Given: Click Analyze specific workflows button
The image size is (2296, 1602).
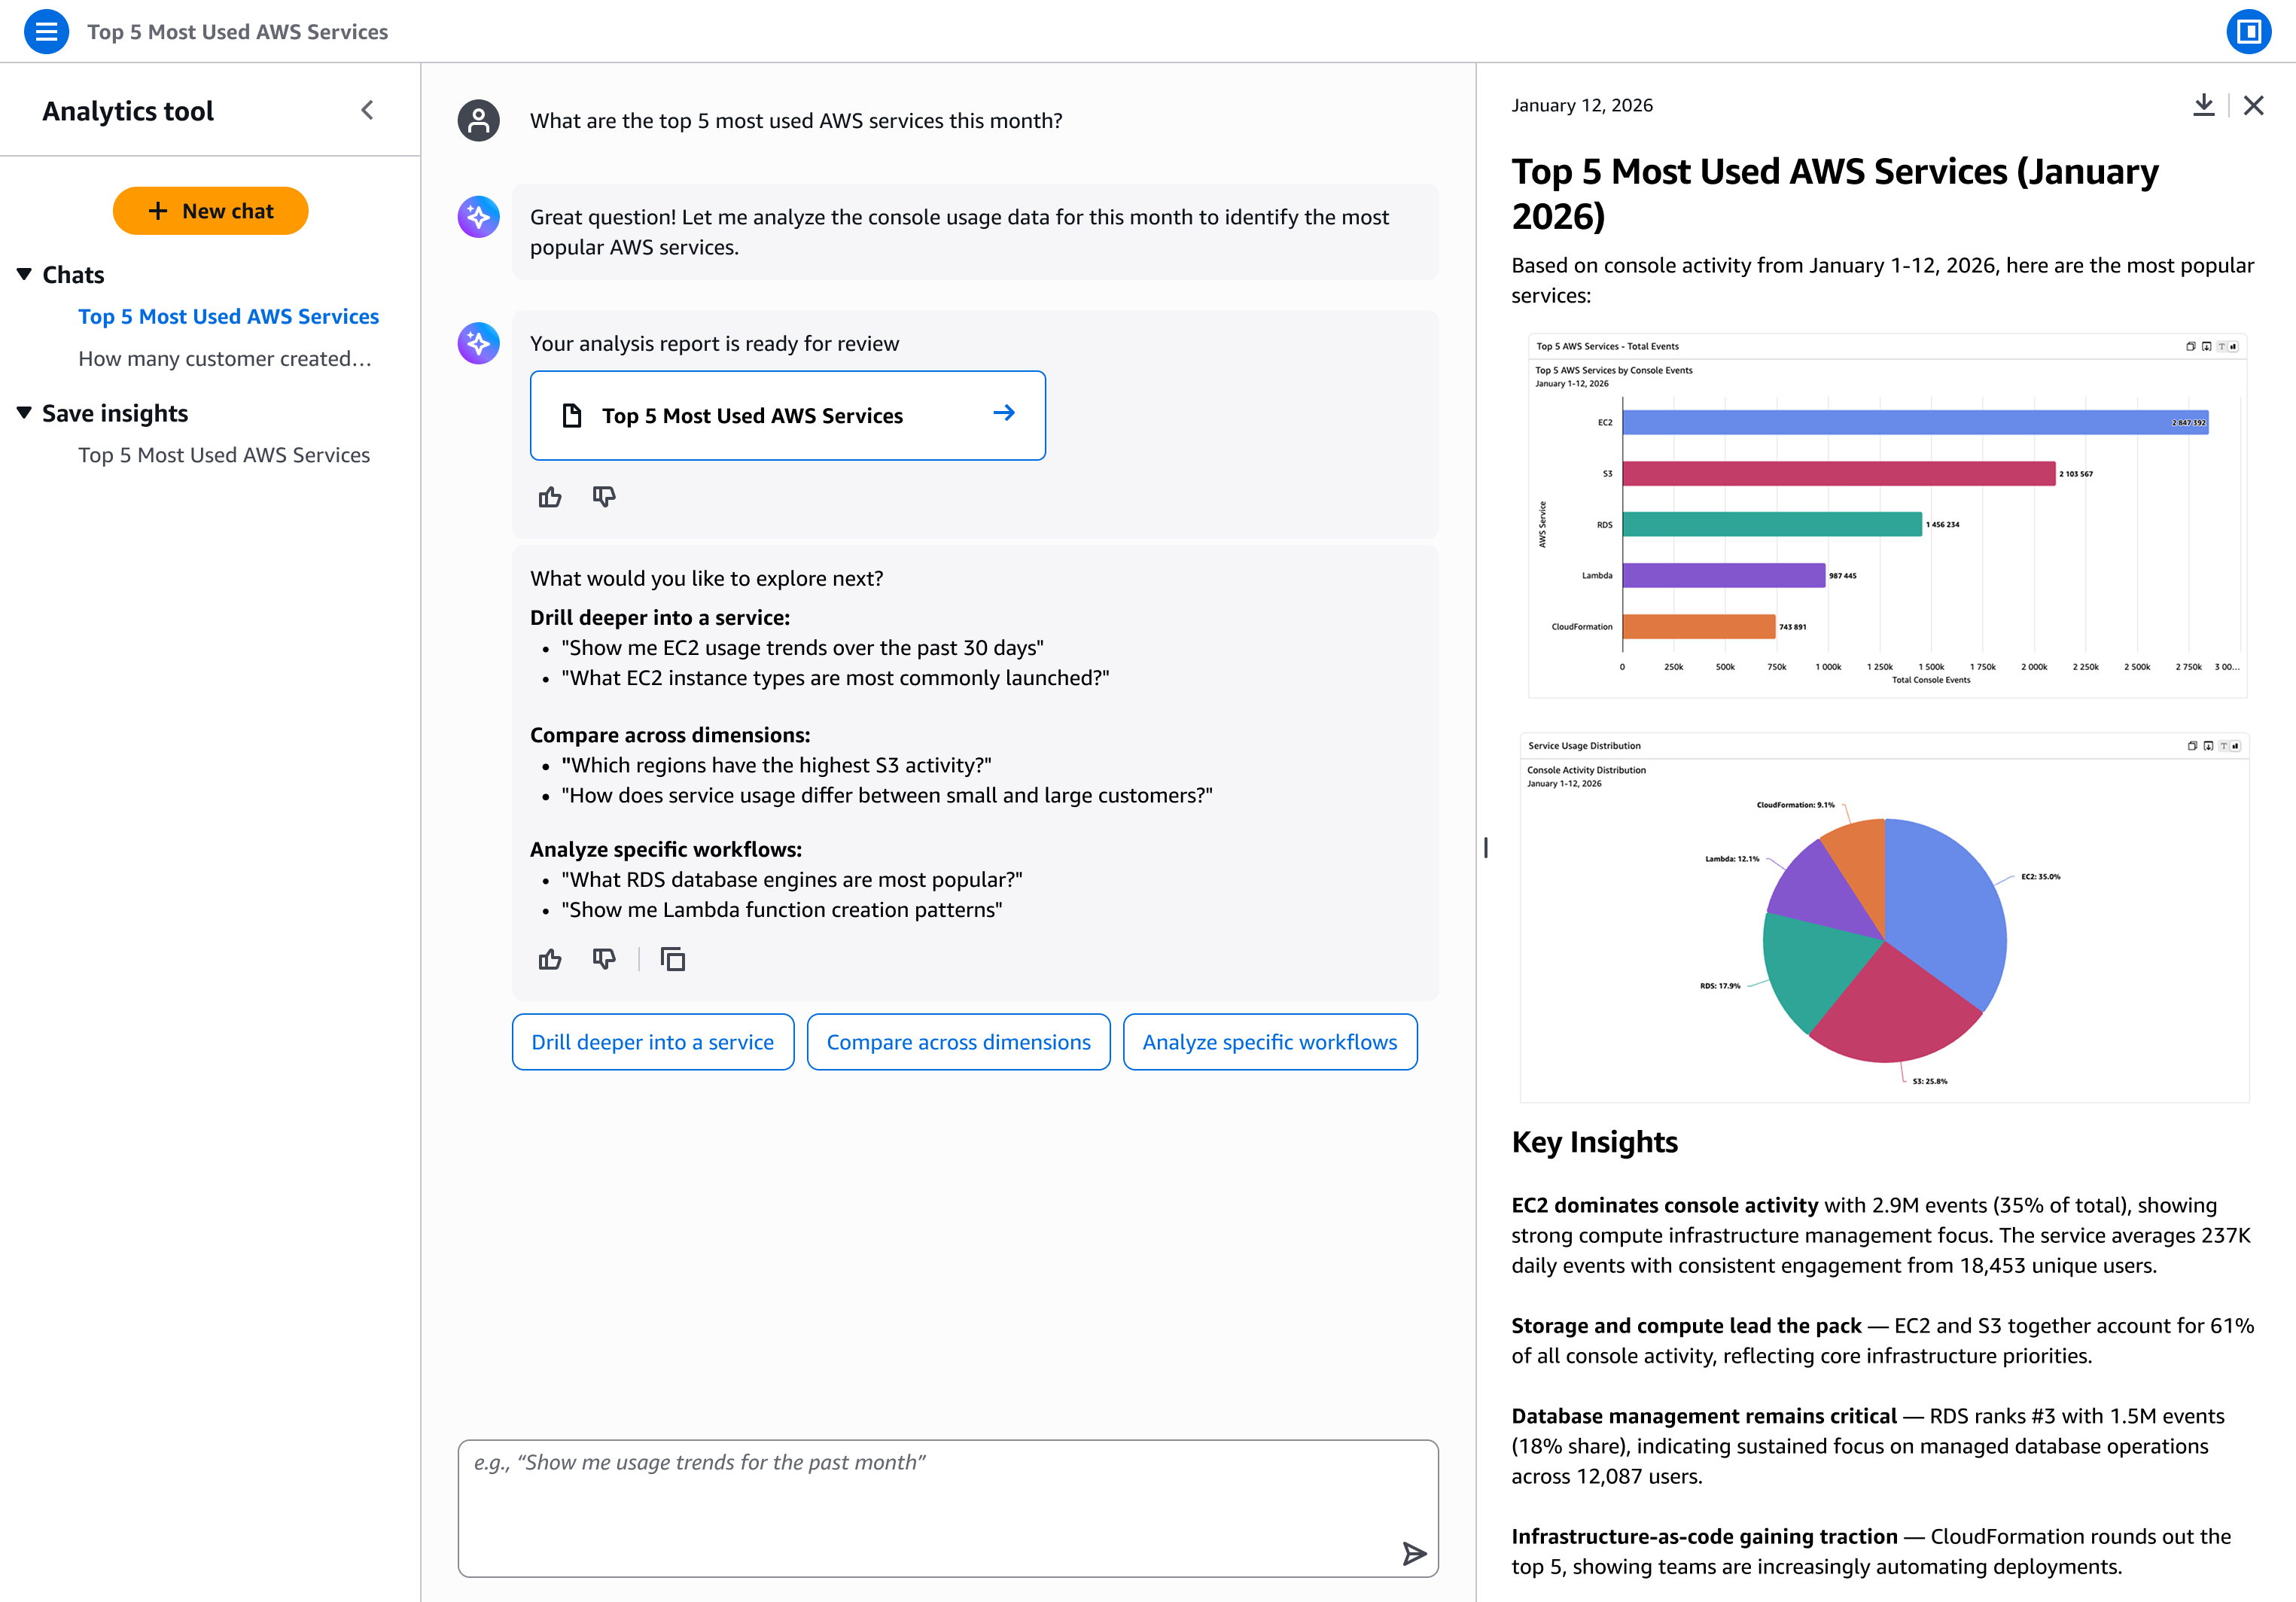Looking at the screenshot, I should pos(1270,1042).
